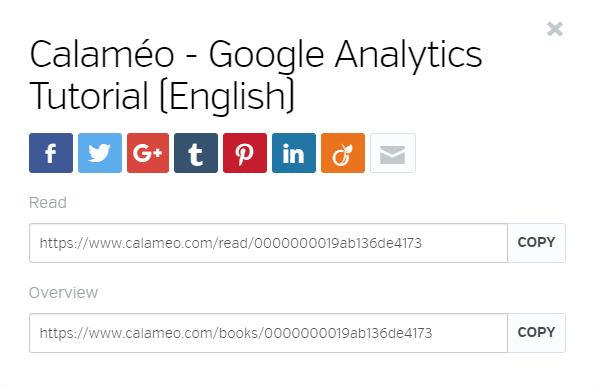Click inside the Overview books link field

click(268, 333)
